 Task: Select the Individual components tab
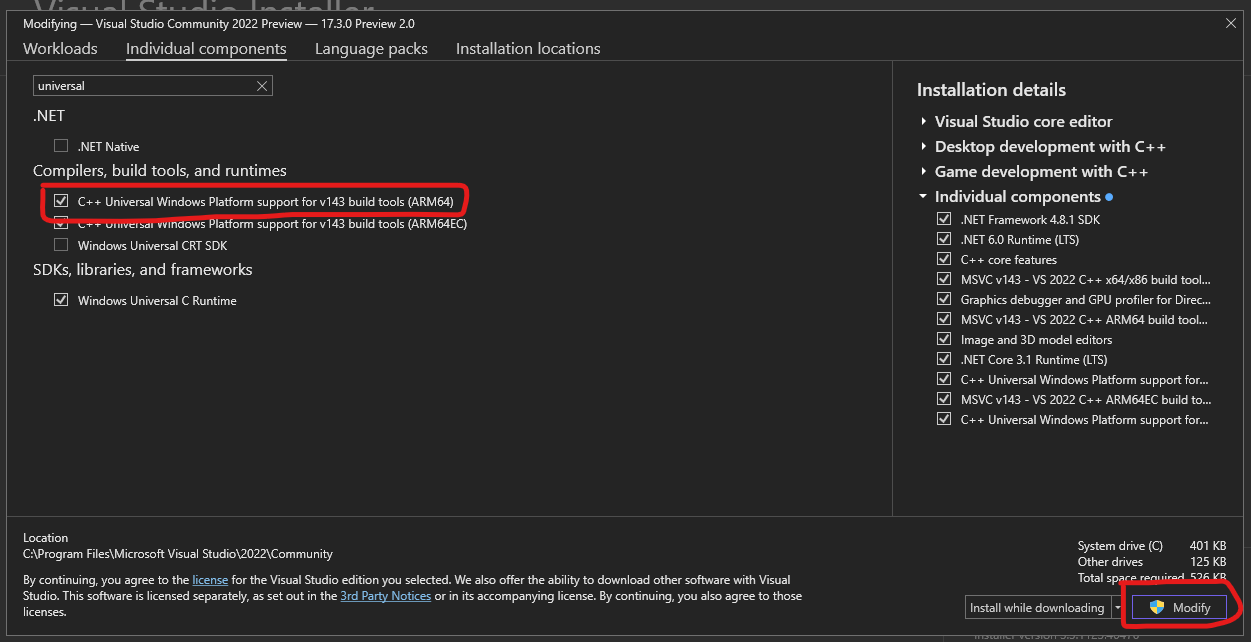pos(206,48)
